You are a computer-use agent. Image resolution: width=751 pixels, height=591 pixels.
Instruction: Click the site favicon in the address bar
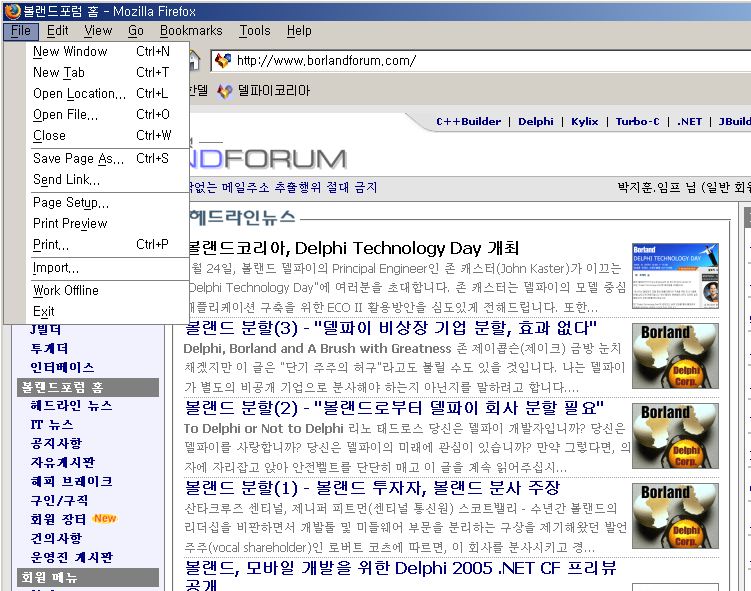(x=223, y=61)
